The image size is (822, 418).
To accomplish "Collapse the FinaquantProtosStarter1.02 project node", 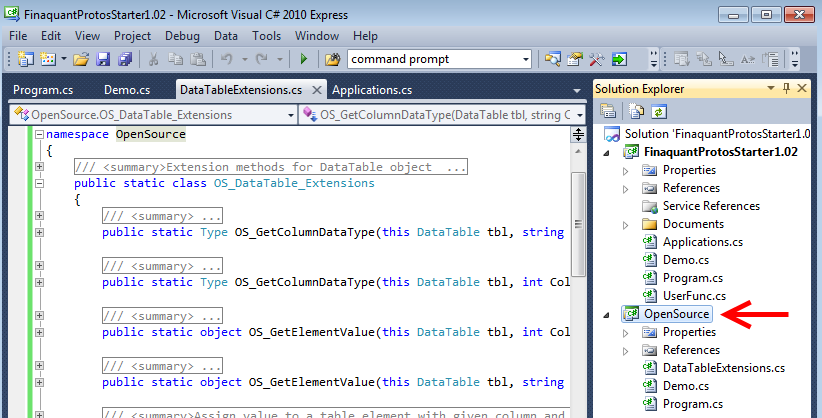I will click(x=607, y=153).
